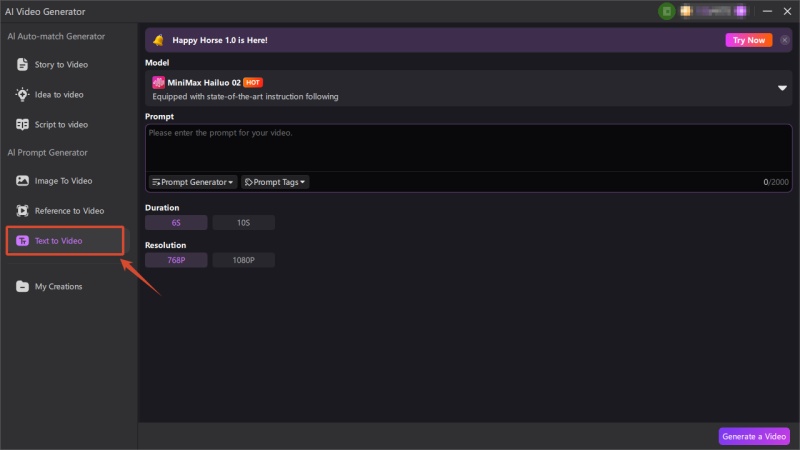Click the "AI Auto-match Generator" section heading
The height and width of the screenshot is (450, 800).
[x=56, y=36]
